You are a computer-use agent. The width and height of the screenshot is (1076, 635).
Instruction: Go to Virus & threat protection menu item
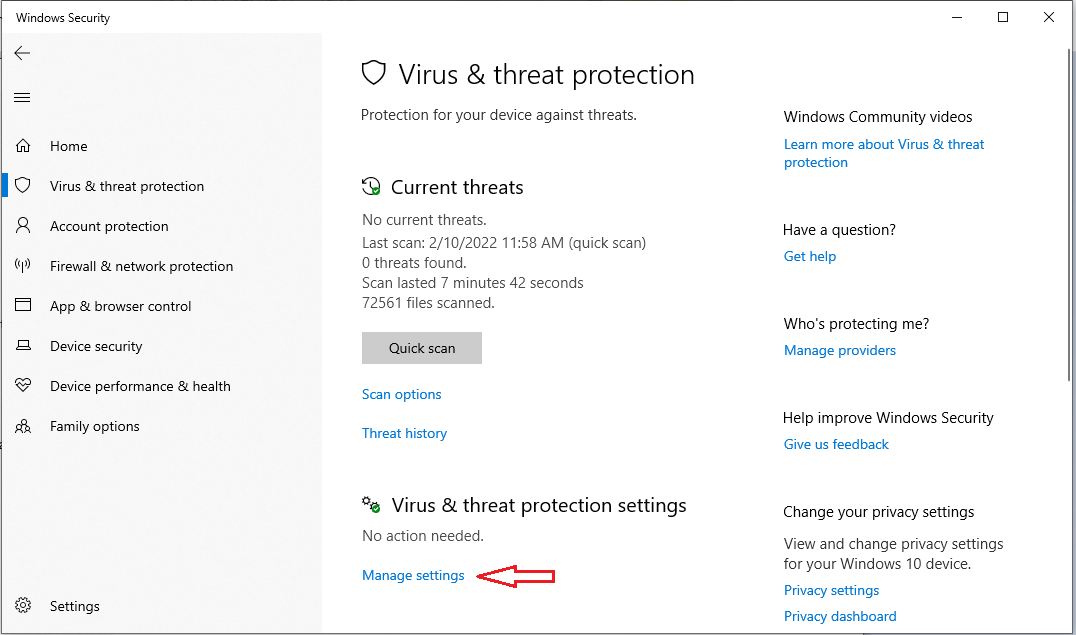(127, 186)
